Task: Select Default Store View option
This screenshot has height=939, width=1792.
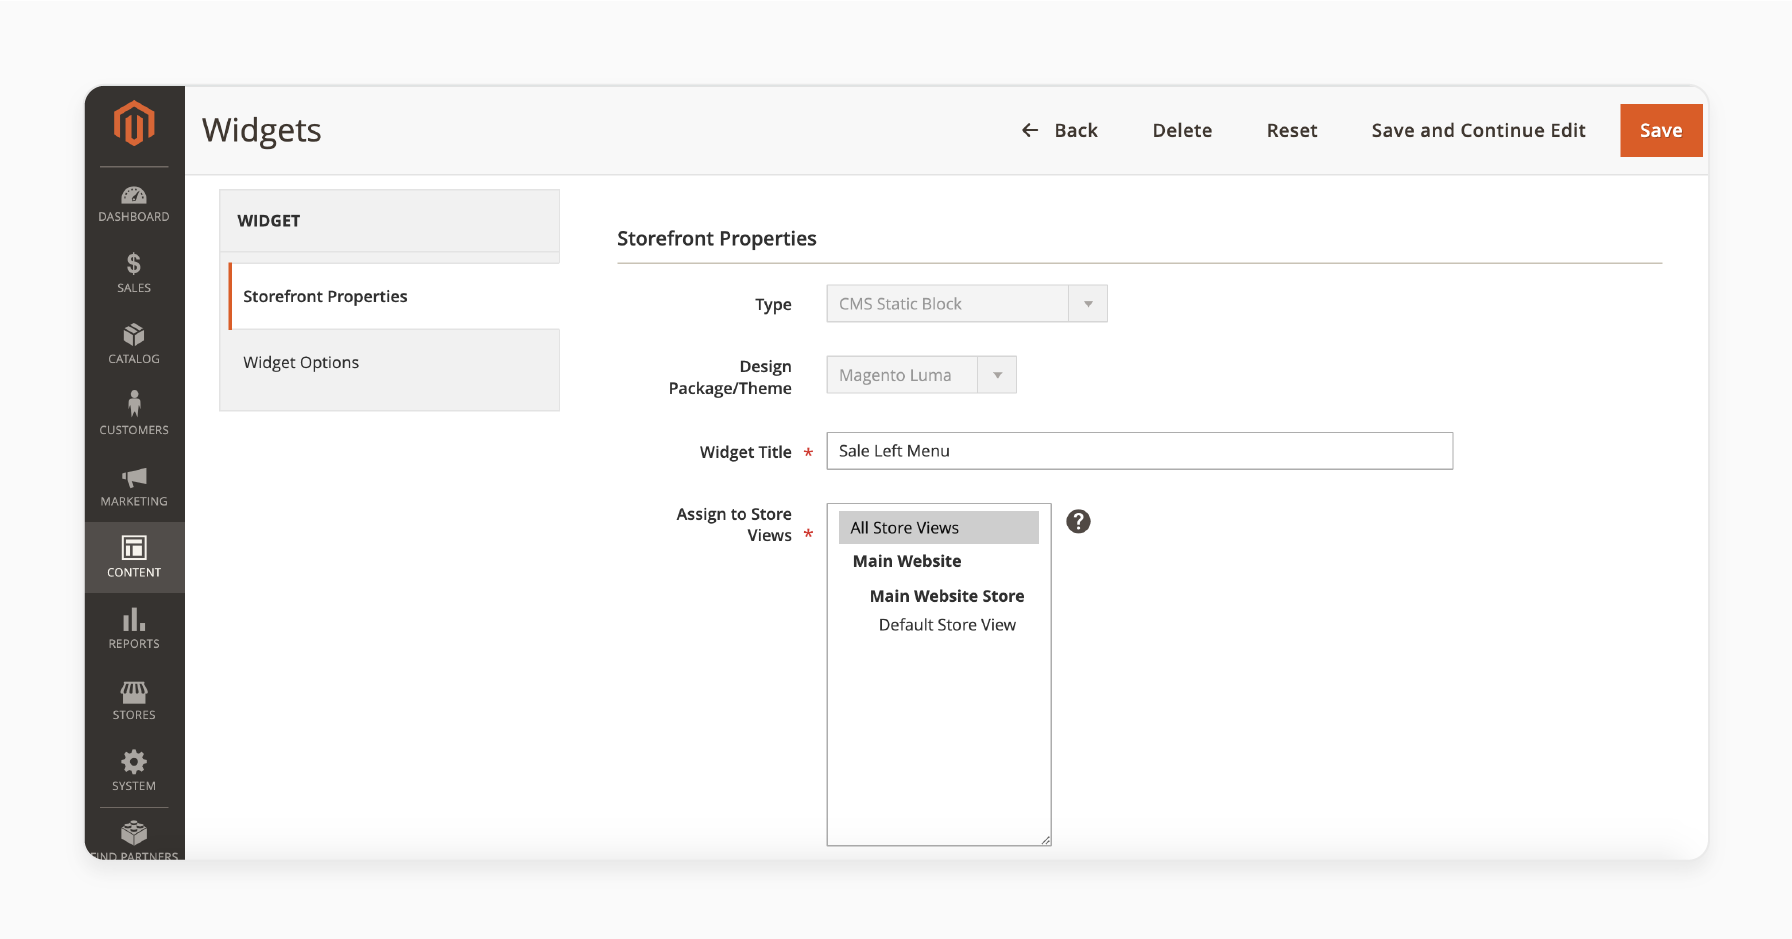Action: [x=947, y=625]
